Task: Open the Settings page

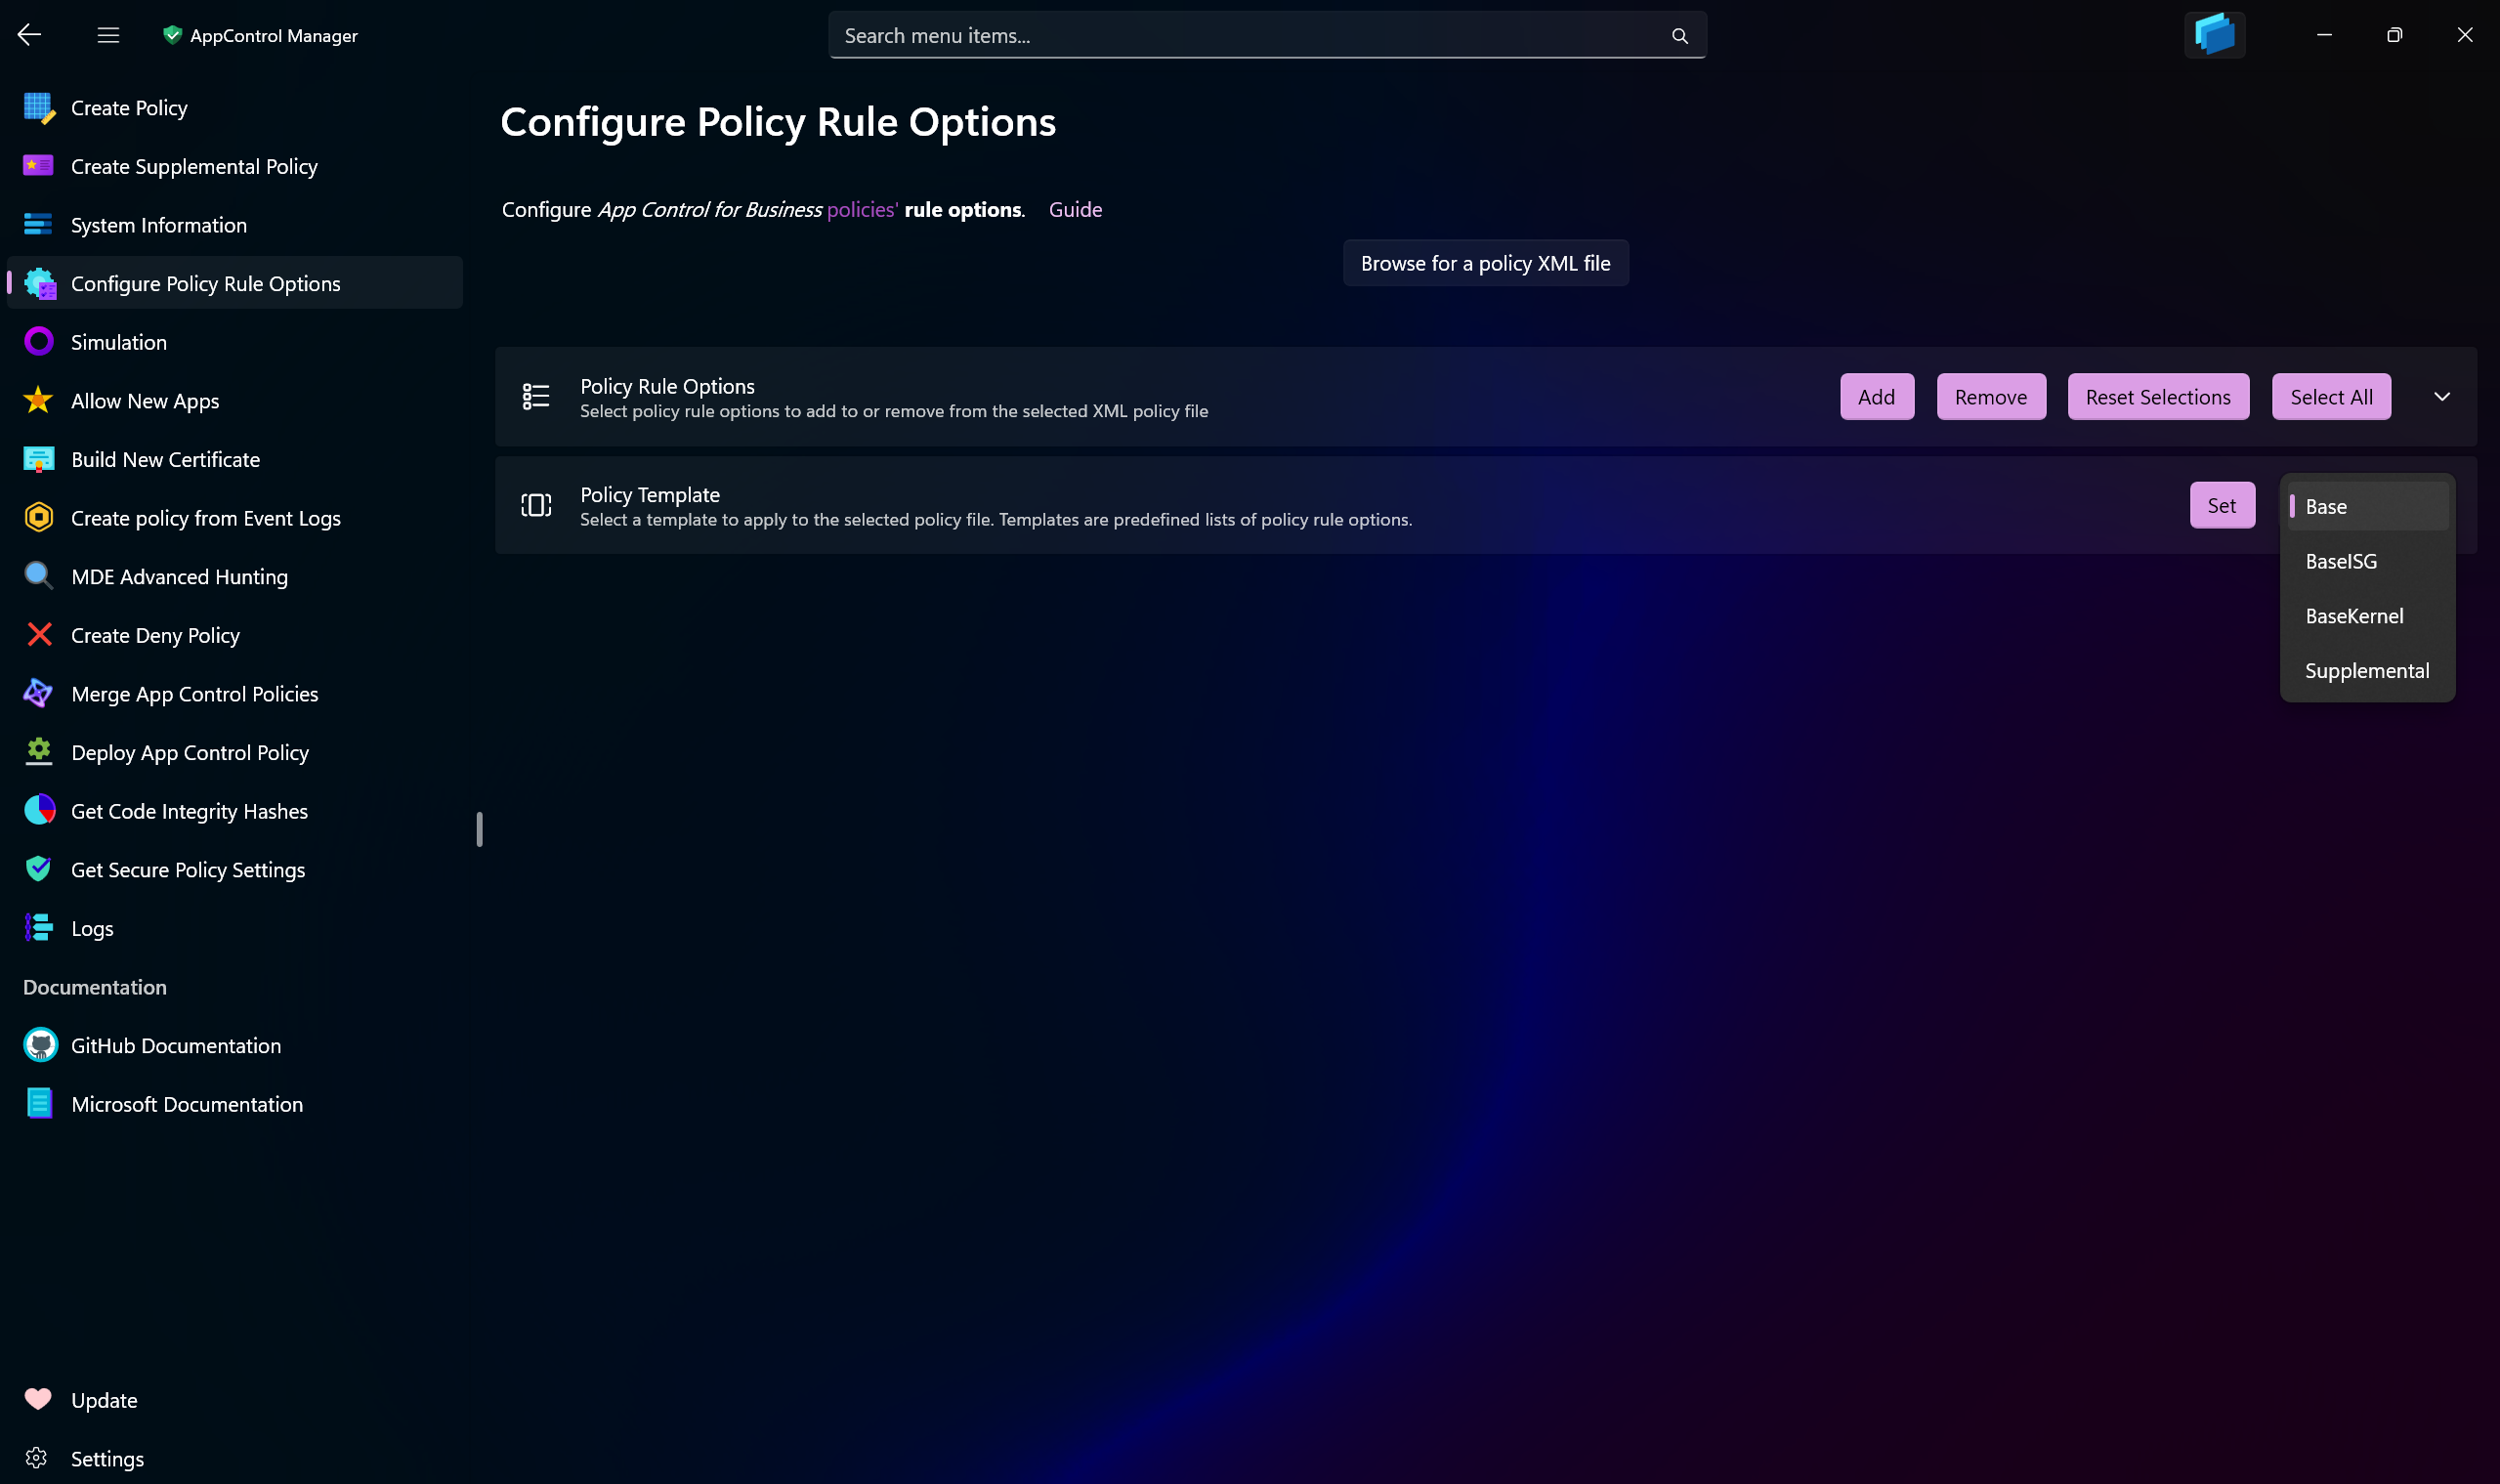Action: pos(235,1459)
